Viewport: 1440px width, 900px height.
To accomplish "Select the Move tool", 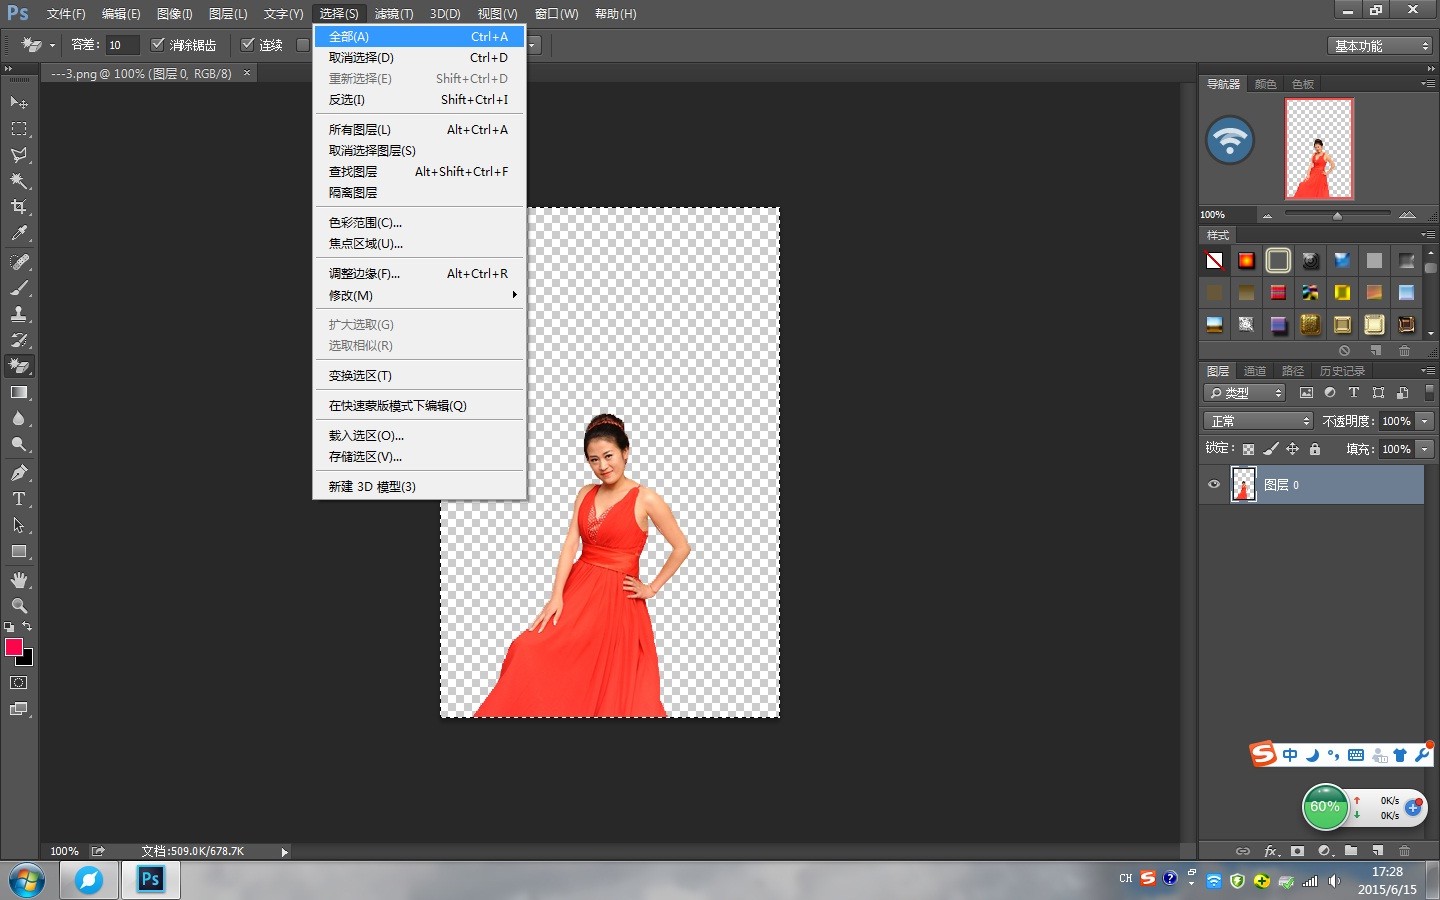I will coord(19,103).
